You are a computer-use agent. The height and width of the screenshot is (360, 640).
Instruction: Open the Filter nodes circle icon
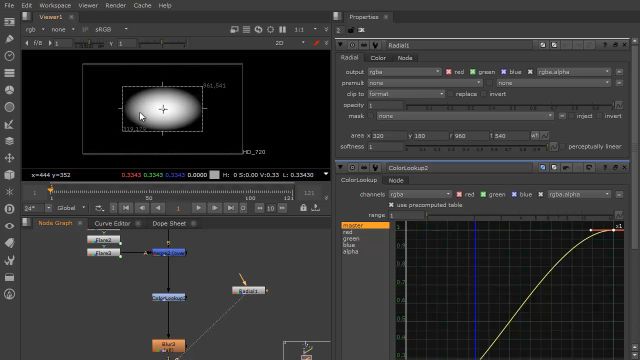tap(9, 107)
